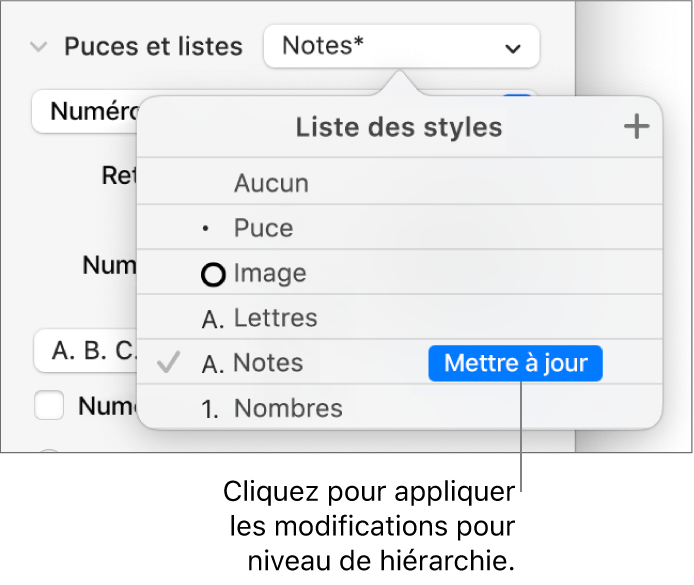Choose the Puce style entry
The width and height of the screenshot is (694, 585).
263,229
